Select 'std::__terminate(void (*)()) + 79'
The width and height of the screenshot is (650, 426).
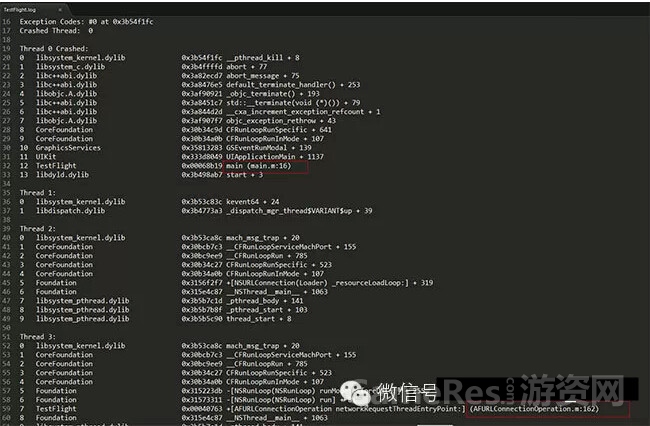coord(293,103)
